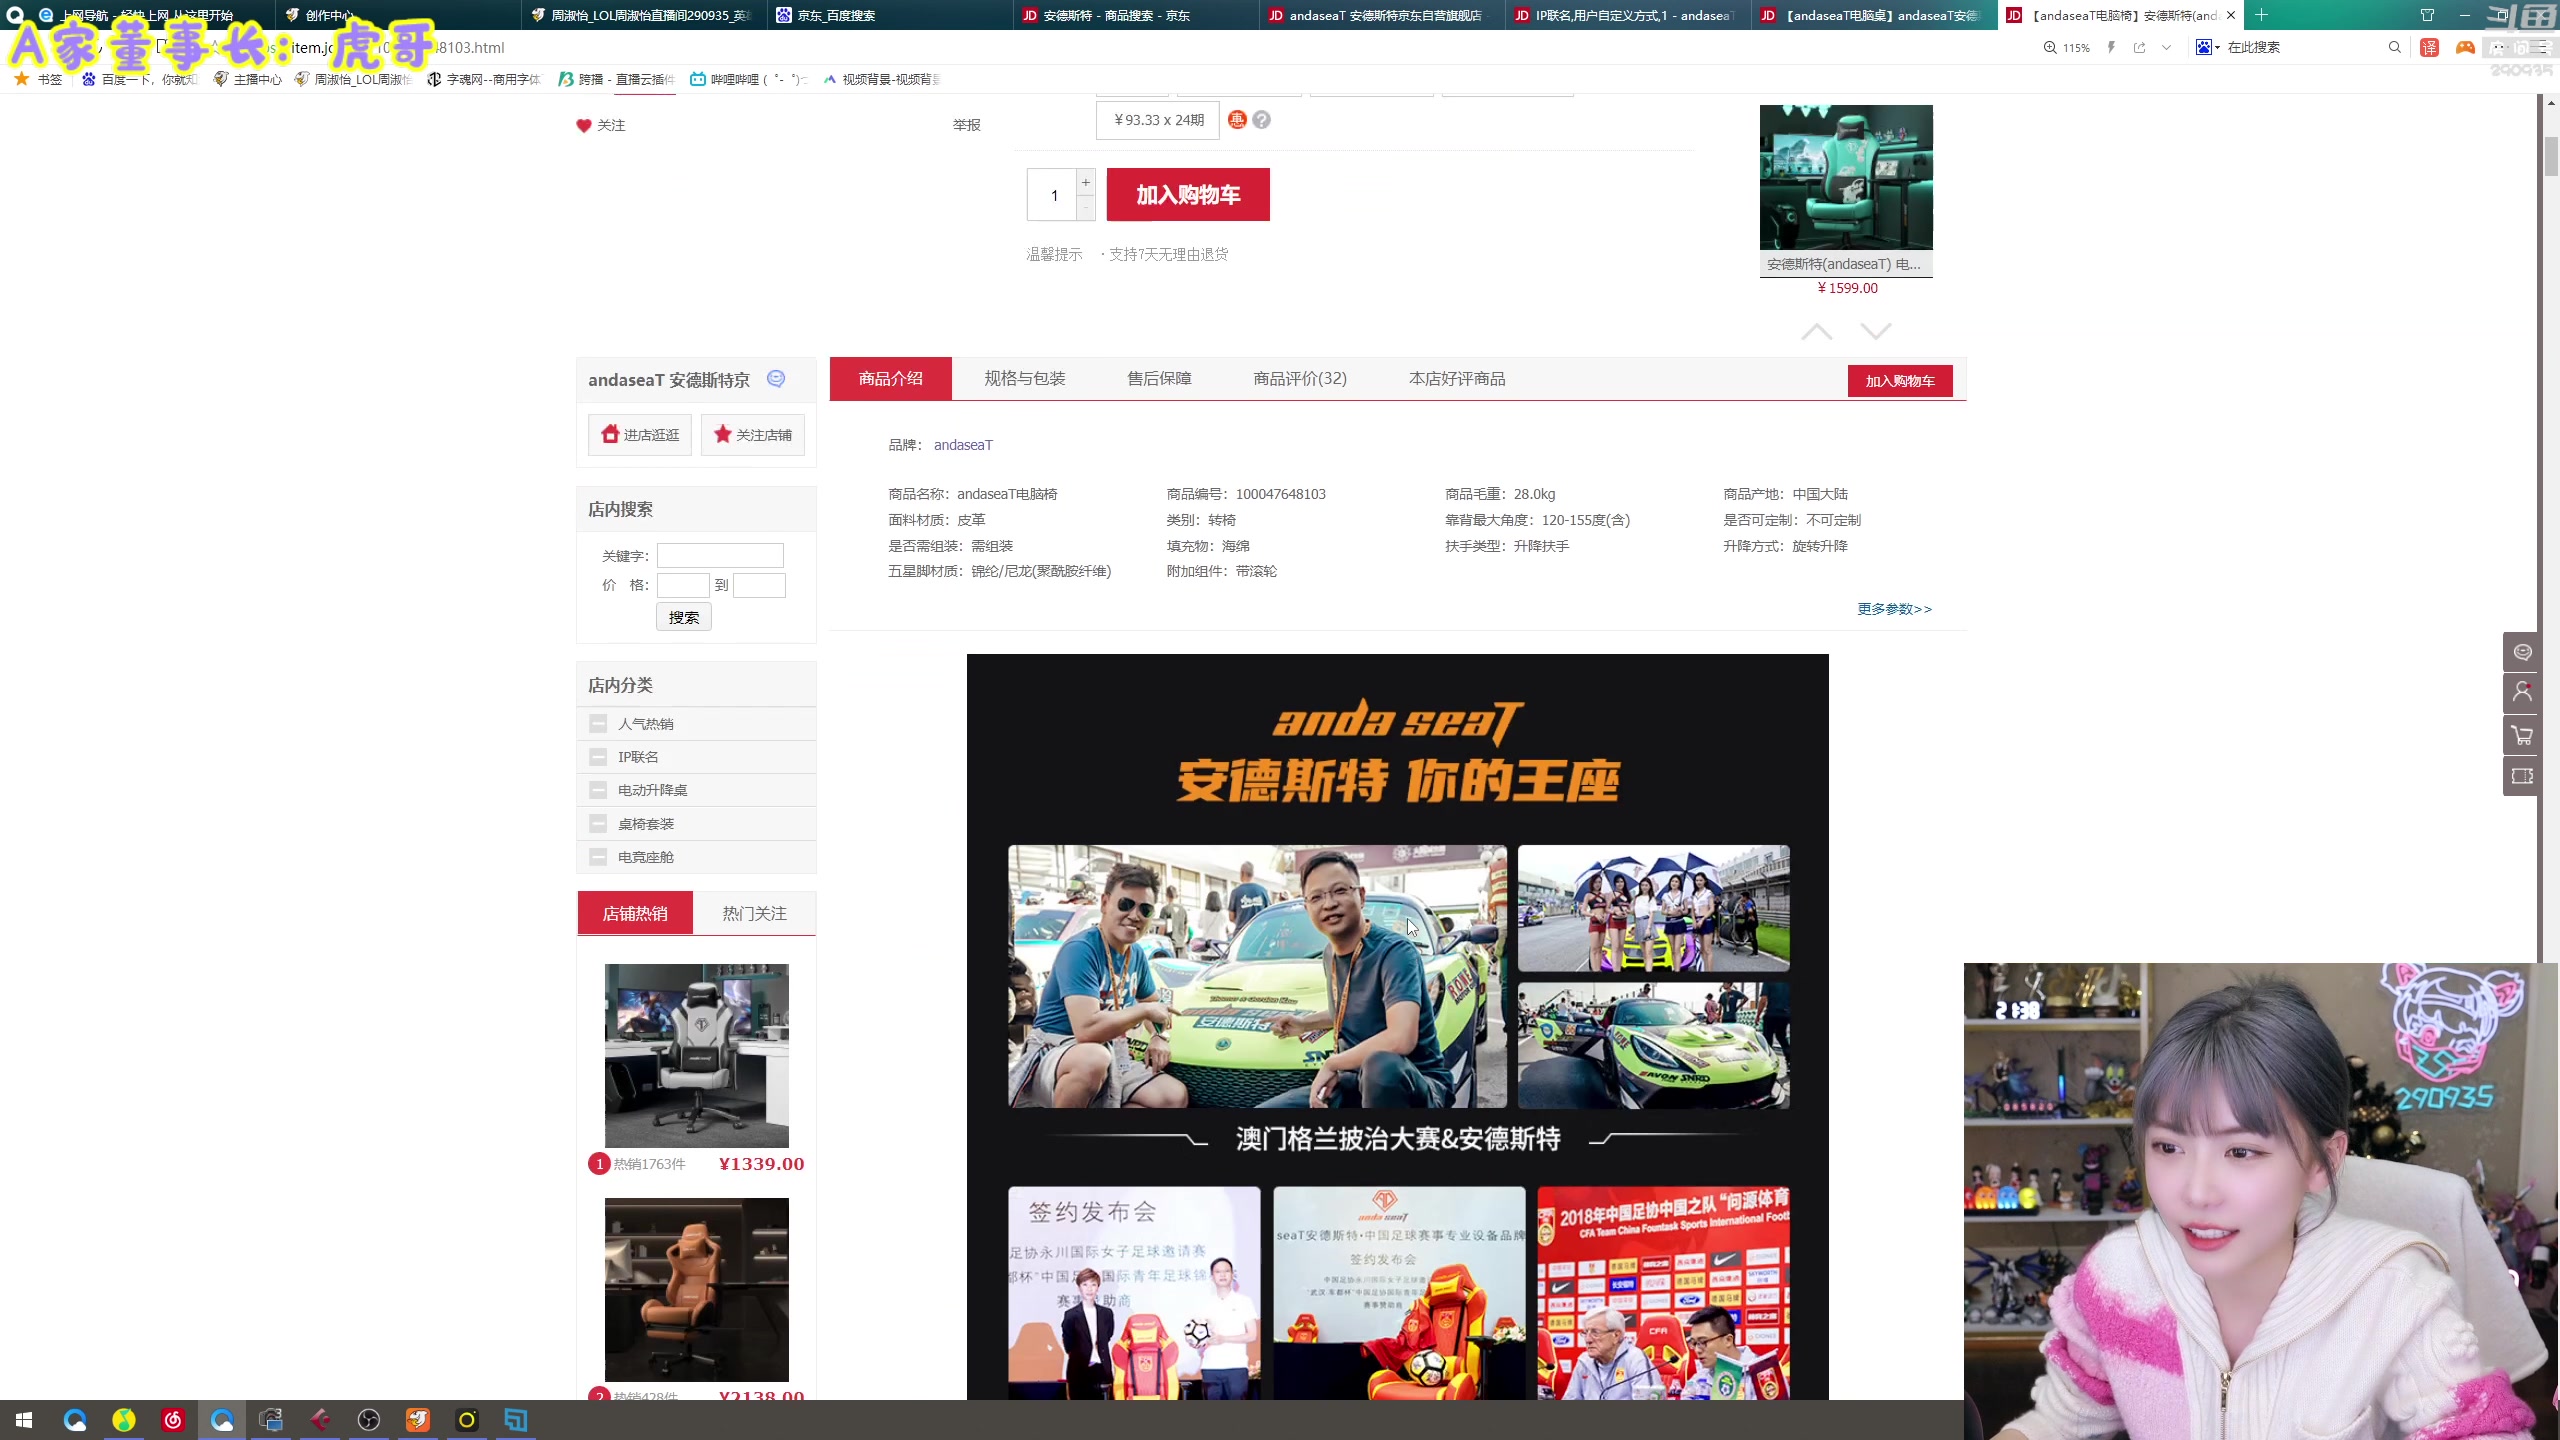Open the yellow QQ Music taskbar icon

(124, 1420)
